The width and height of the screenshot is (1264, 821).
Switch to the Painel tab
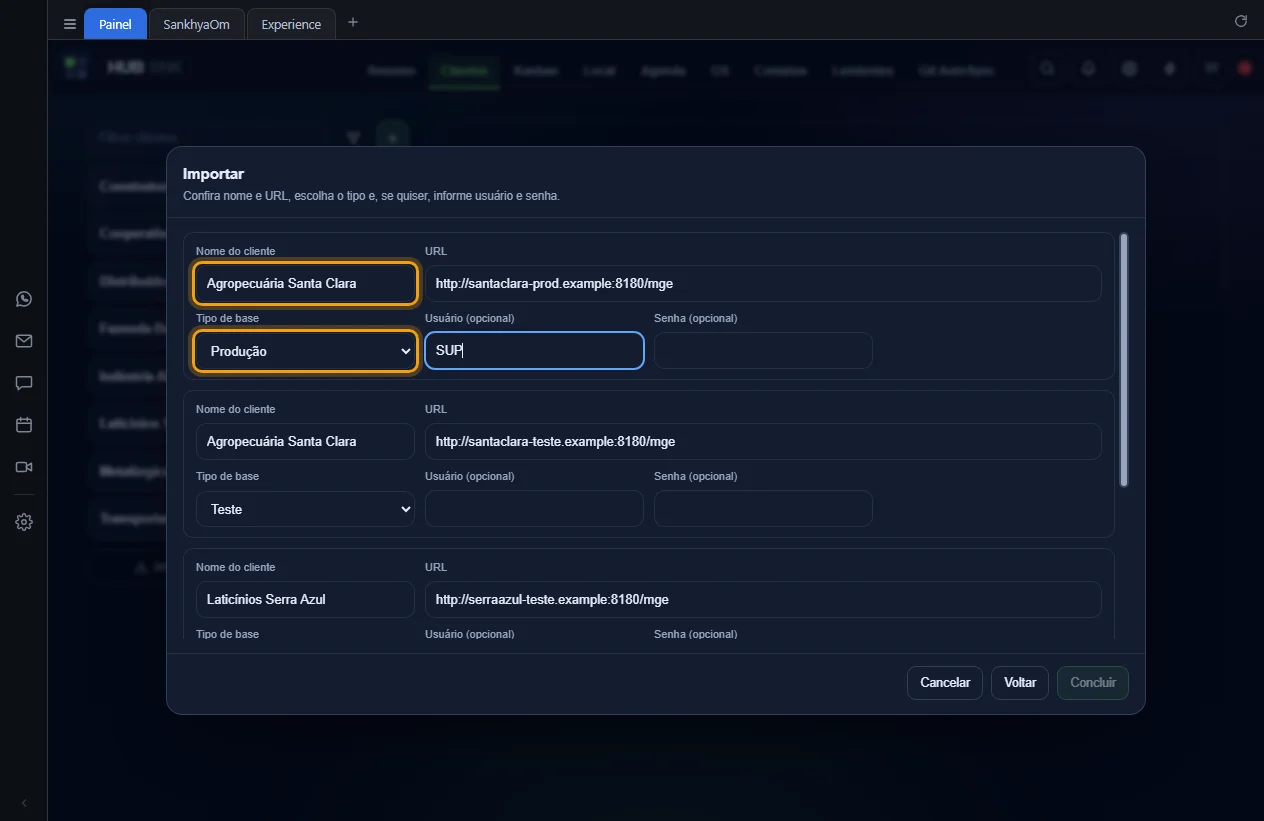click(115, 24)
